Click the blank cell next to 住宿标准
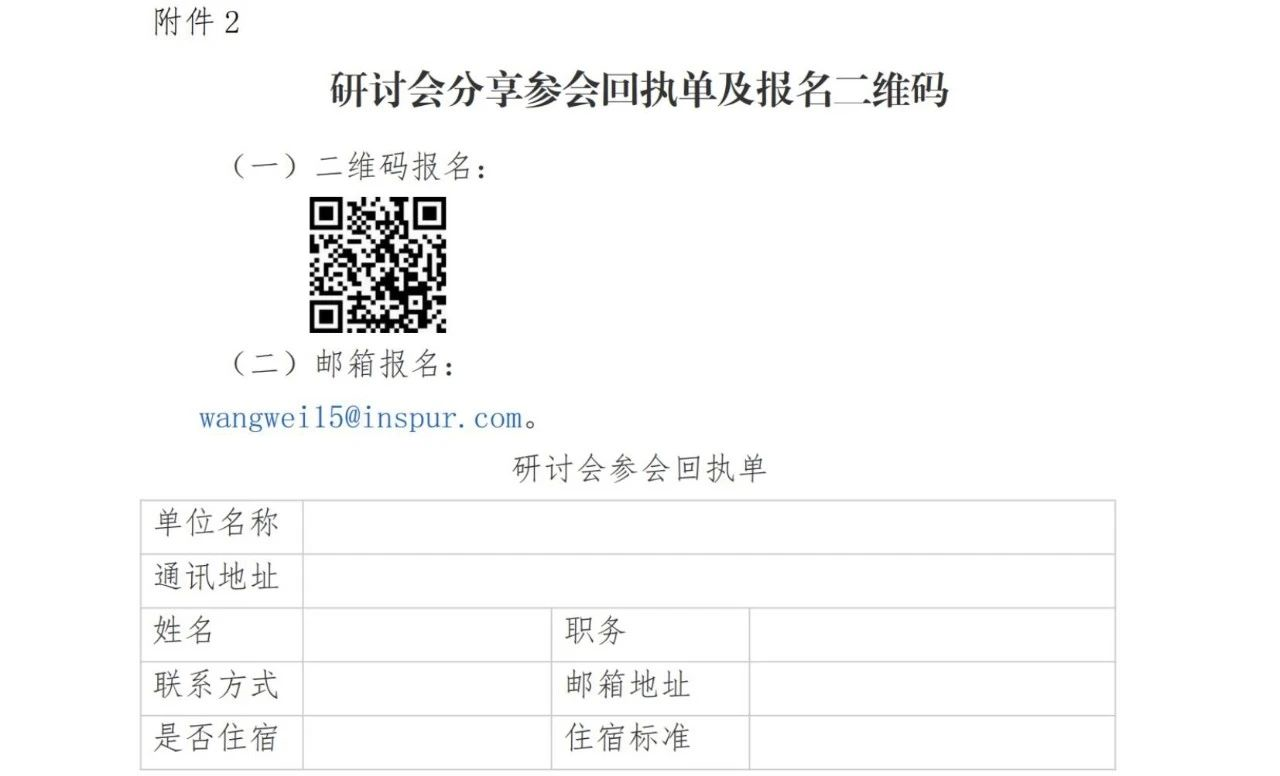This screenshot has height=776, width=1280. tap(932, 742)
